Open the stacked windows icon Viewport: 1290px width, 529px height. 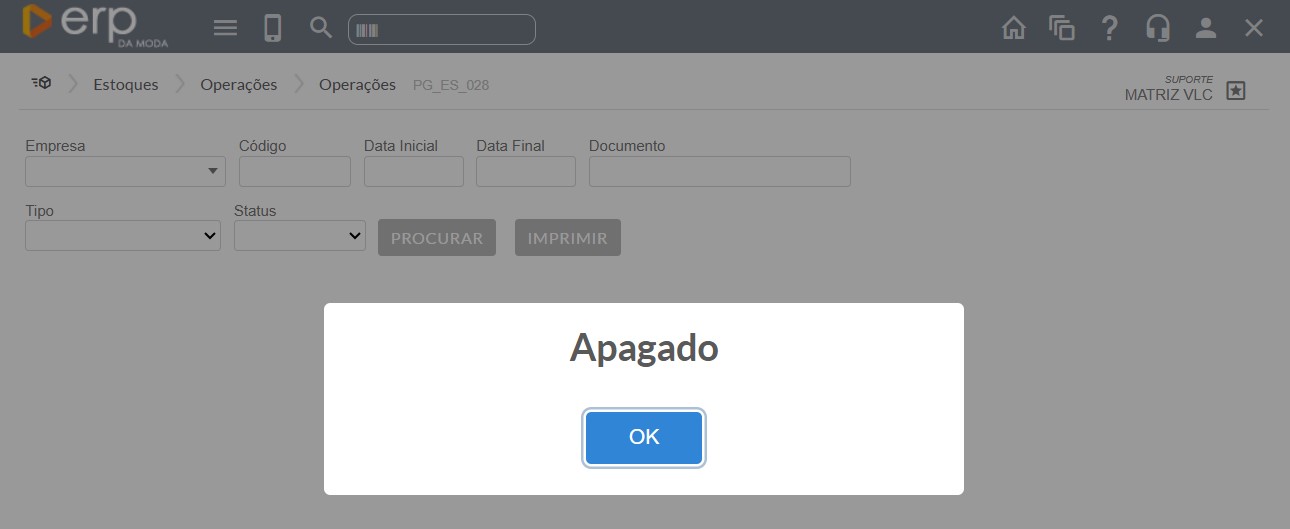click(x=1062, y=28)
